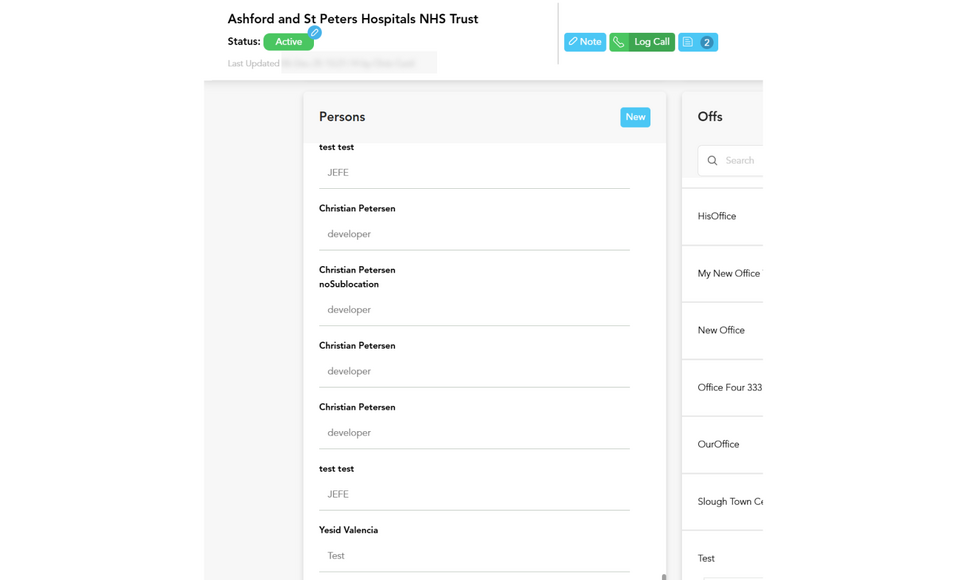The height and width of the screenshot is (580, 967).
Task: Click the Active status badge
Action: click(289, 42)
